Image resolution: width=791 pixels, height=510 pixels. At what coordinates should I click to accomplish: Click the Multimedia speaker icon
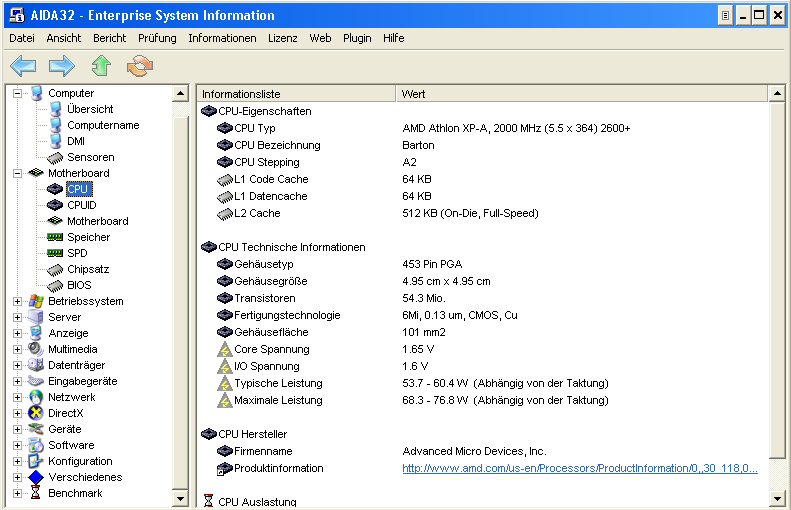(x=36, y=349)
